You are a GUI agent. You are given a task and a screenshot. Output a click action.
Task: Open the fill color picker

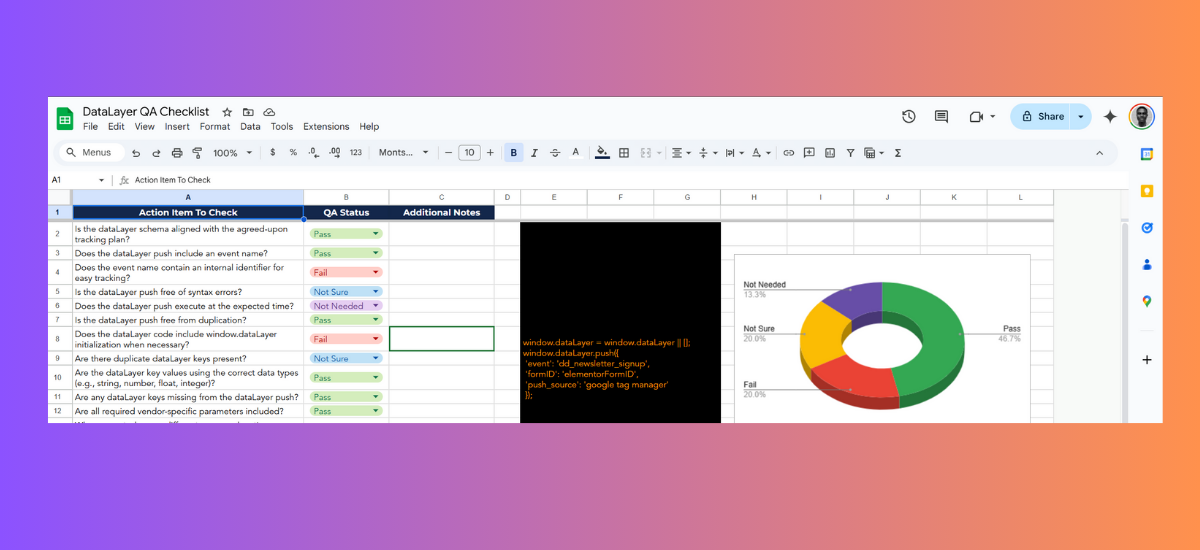click(602, 153)
